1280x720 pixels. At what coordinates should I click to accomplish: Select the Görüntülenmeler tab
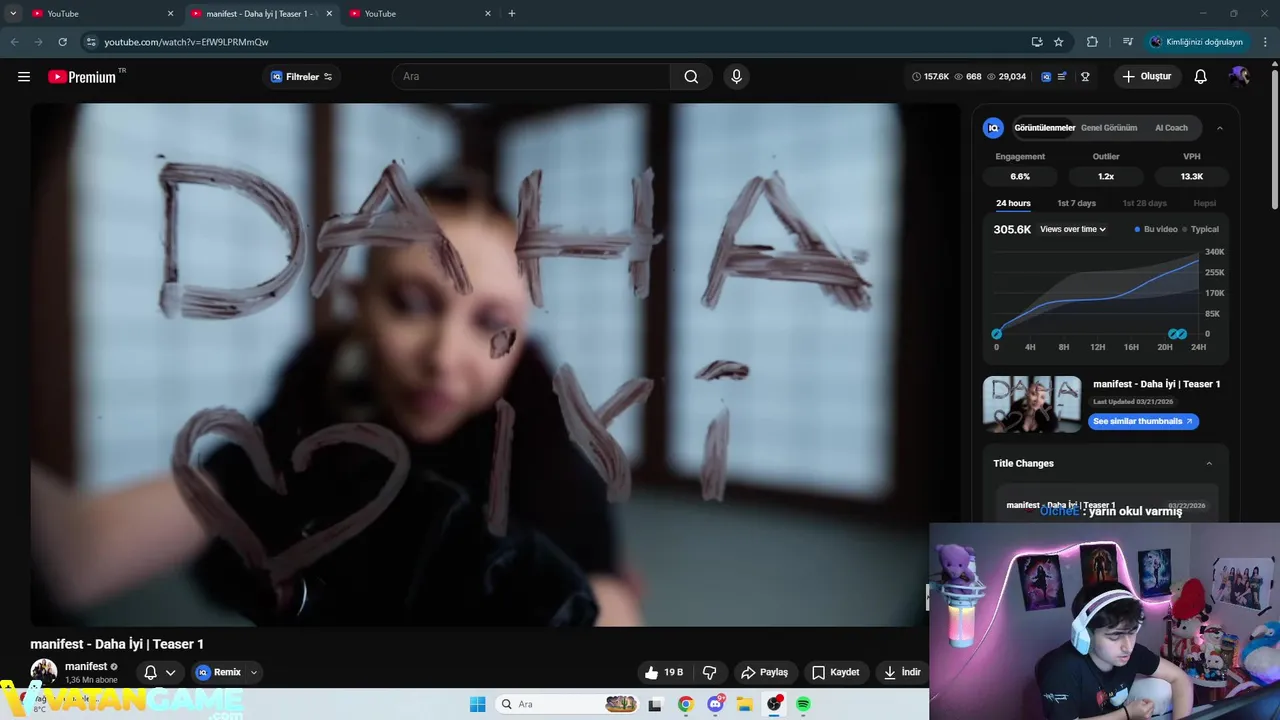coord(1044,128)
